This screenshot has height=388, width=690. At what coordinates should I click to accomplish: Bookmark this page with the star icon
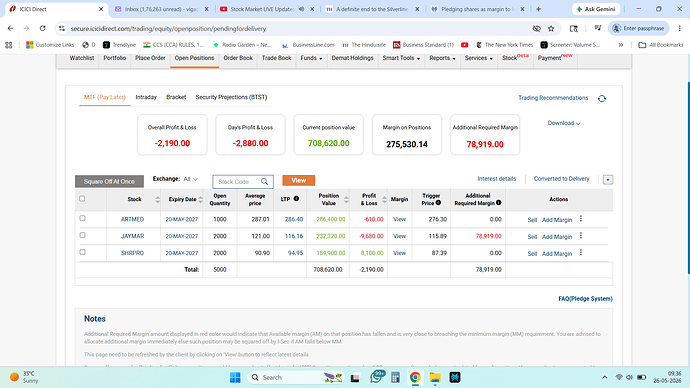(x=551, y=29)
